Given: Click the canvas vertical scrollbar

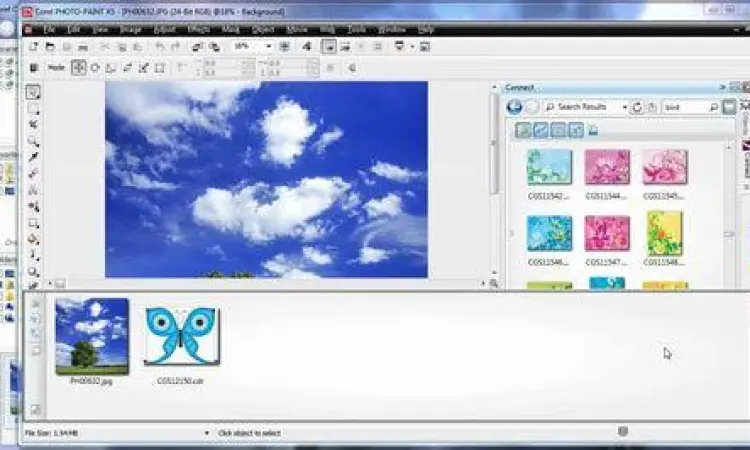Looking at the screenshot, I should (494, 143).
